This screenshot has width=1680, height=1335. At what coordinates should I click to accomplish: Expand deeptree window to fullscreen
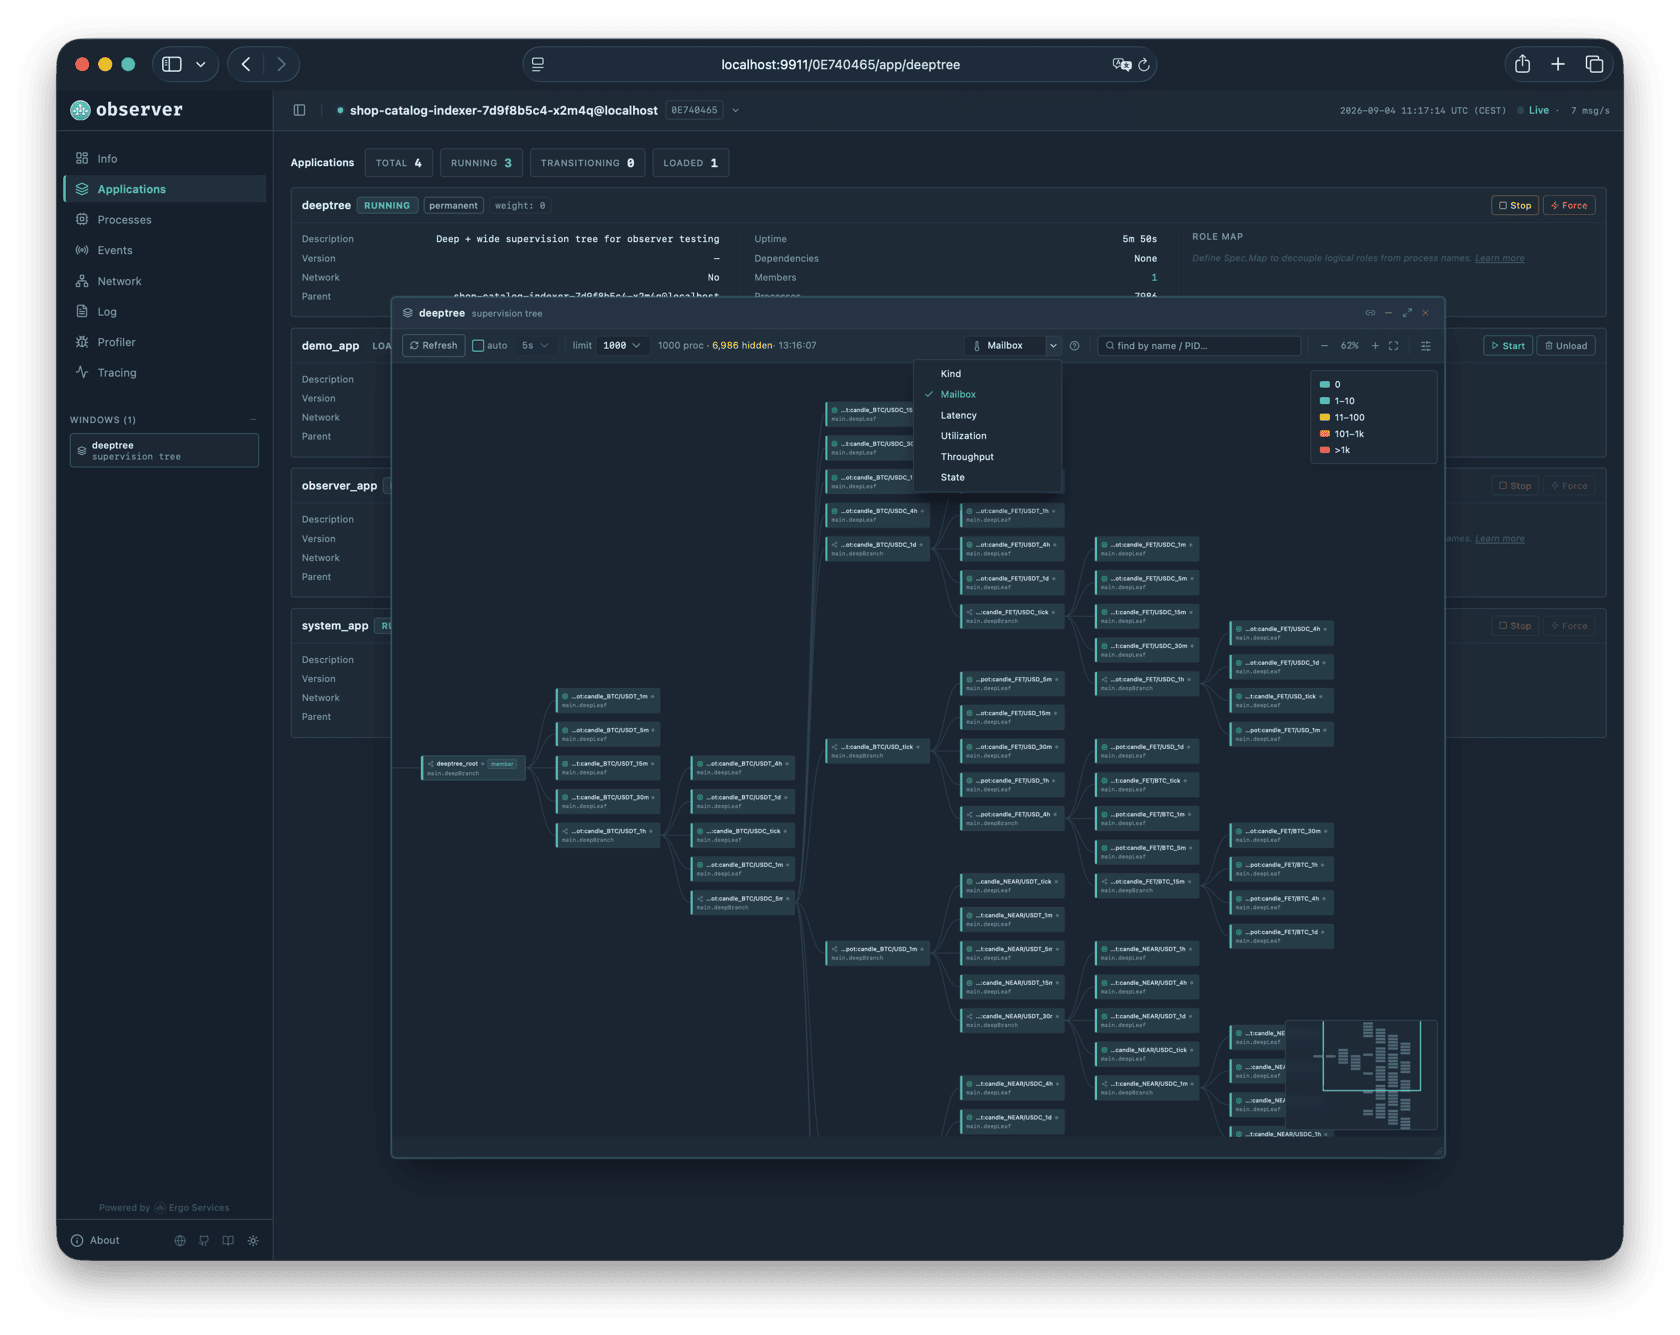(x=1407, y=313)
